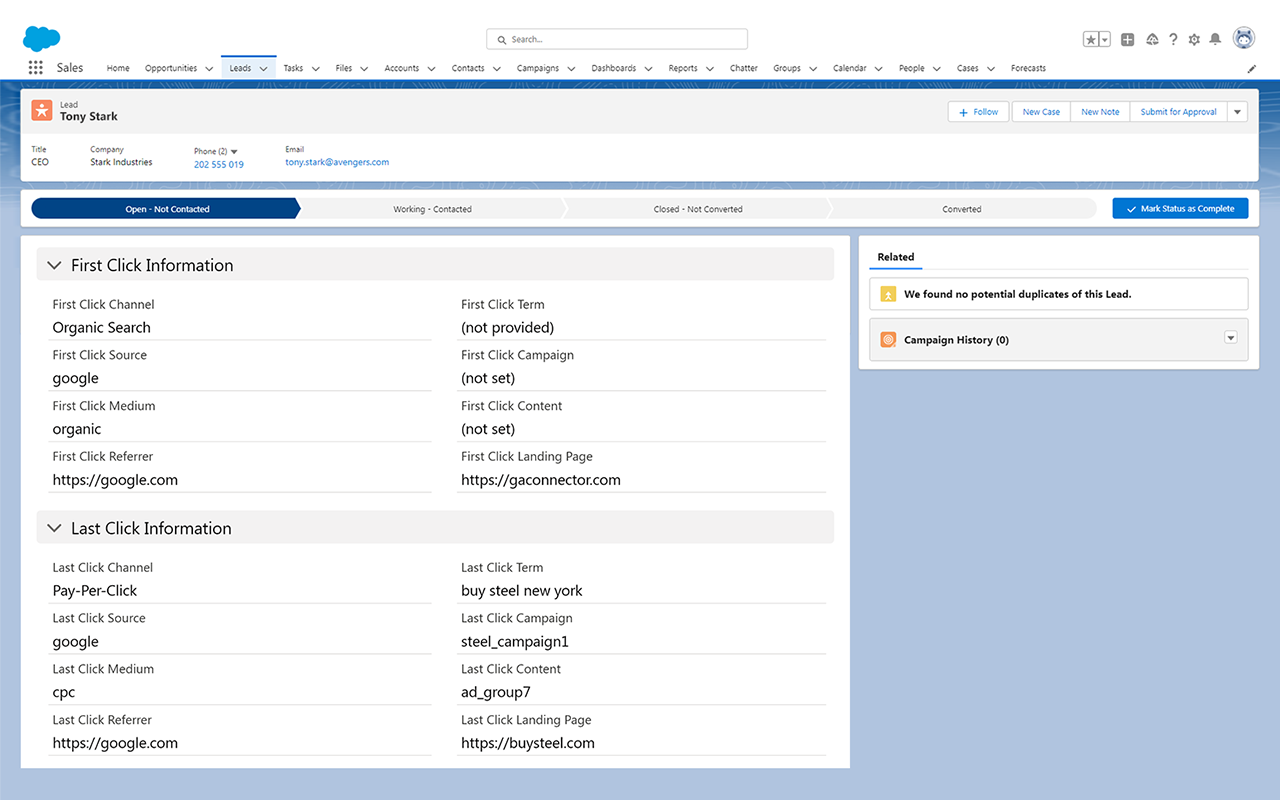Open the Help question mark icon

click(x=1173, y=39)
